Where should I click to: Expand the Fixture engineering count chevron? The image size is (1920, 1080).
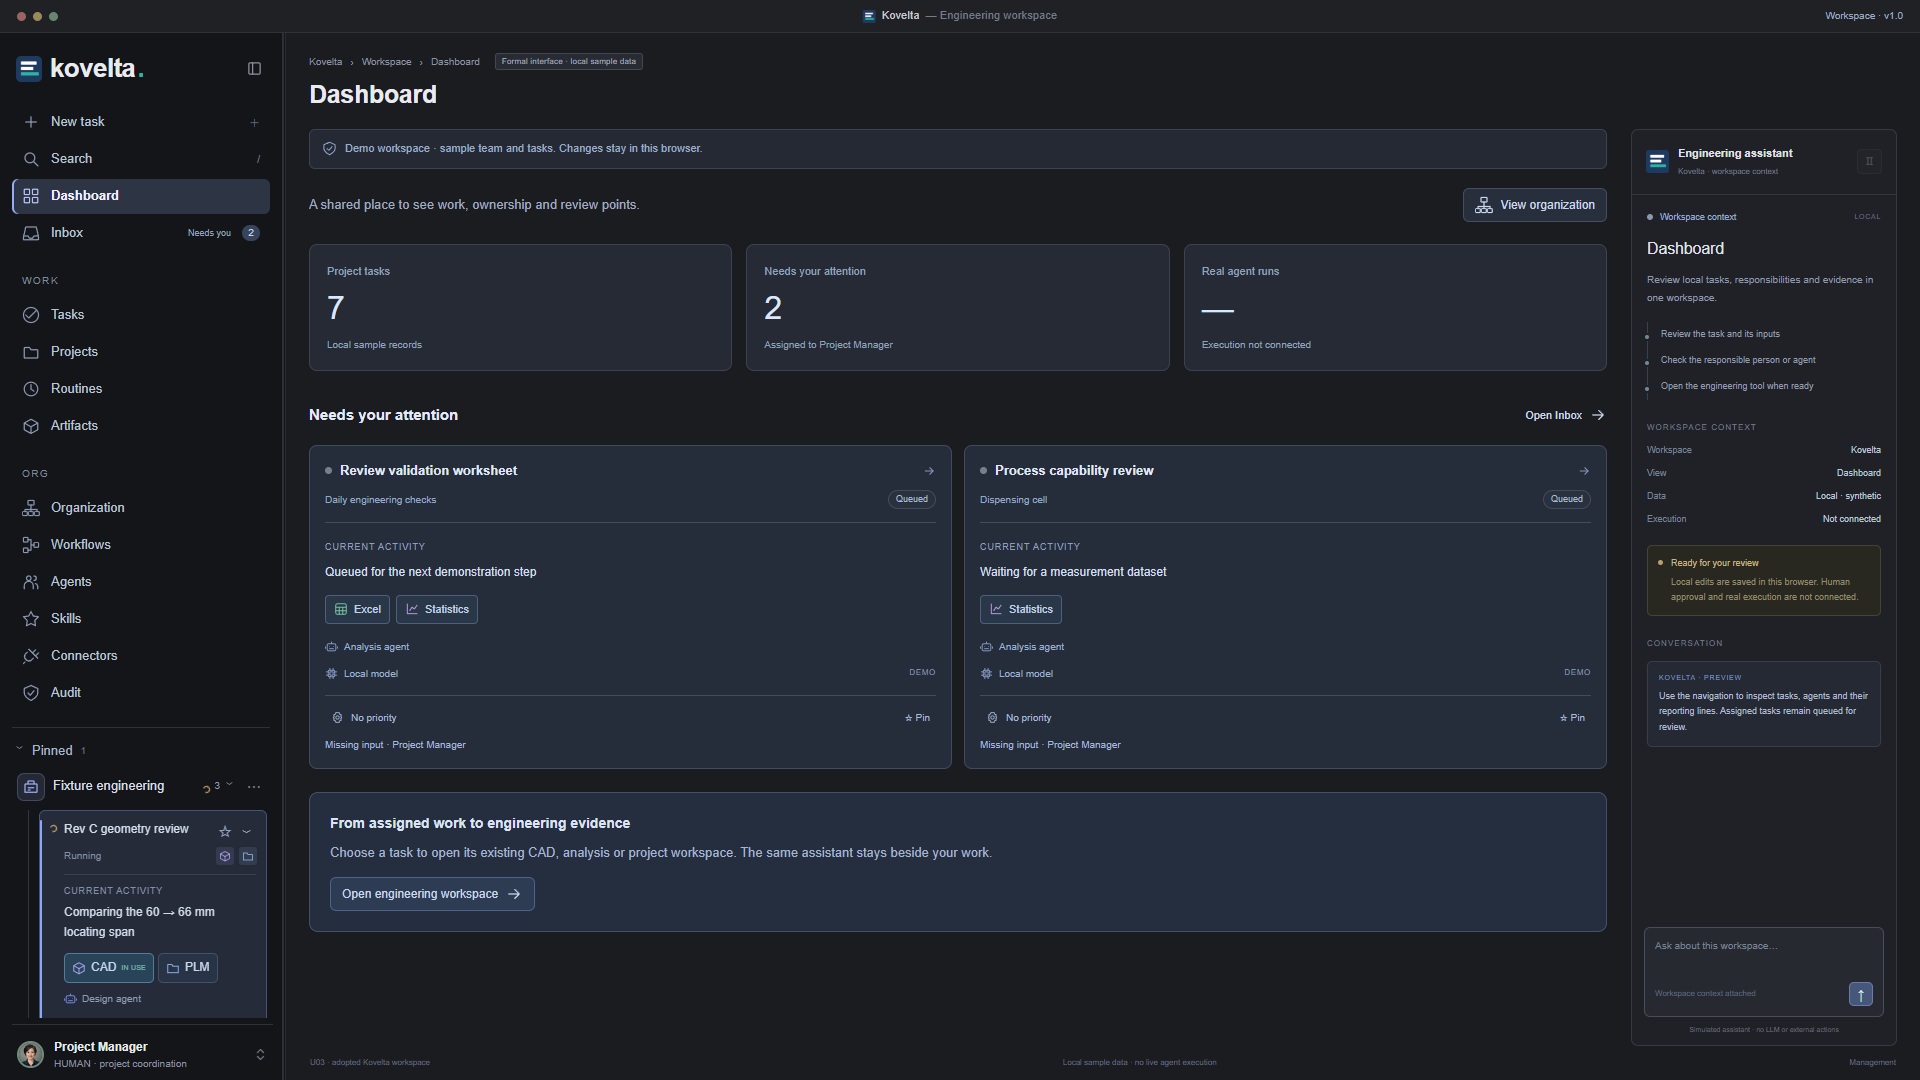pos(229,785)
